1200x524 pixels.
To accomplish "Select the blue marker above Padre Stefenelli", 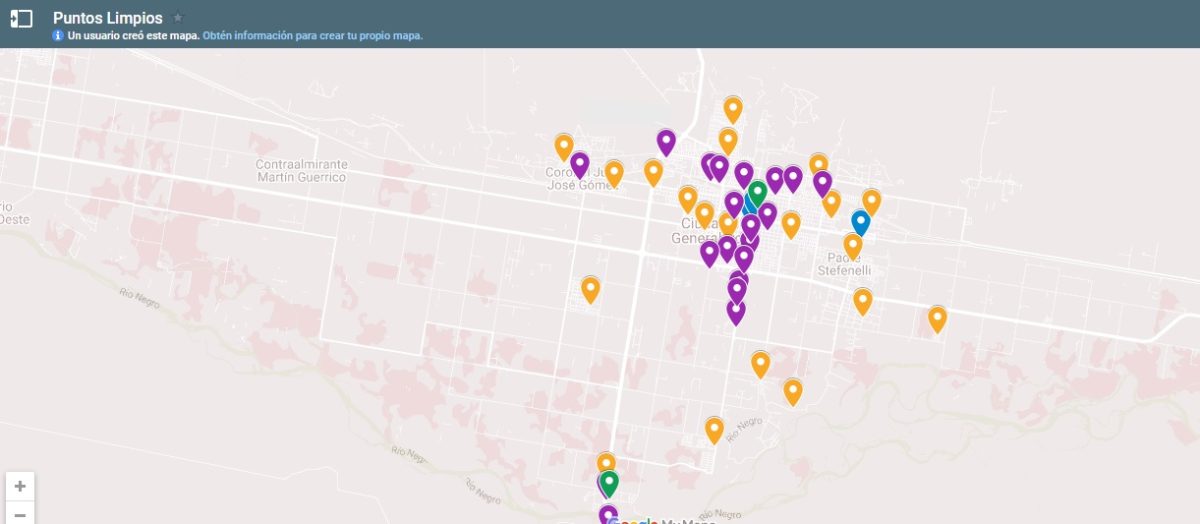I will [x=860, y=221].
